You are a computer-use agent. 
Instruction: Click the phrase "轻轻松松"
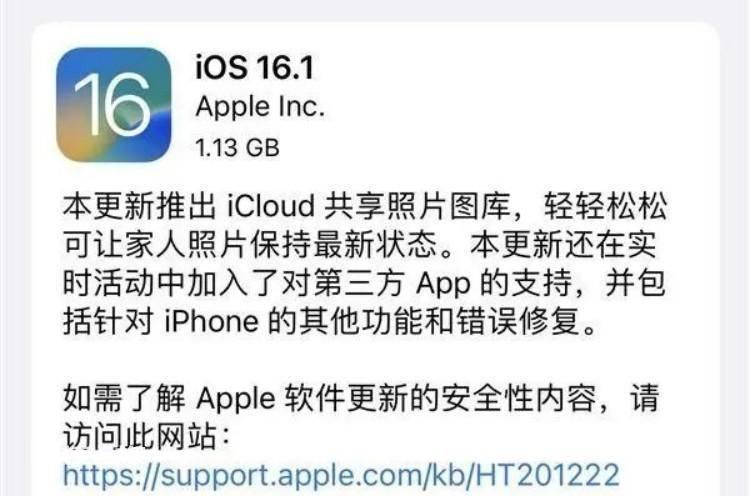coord(606,207)
